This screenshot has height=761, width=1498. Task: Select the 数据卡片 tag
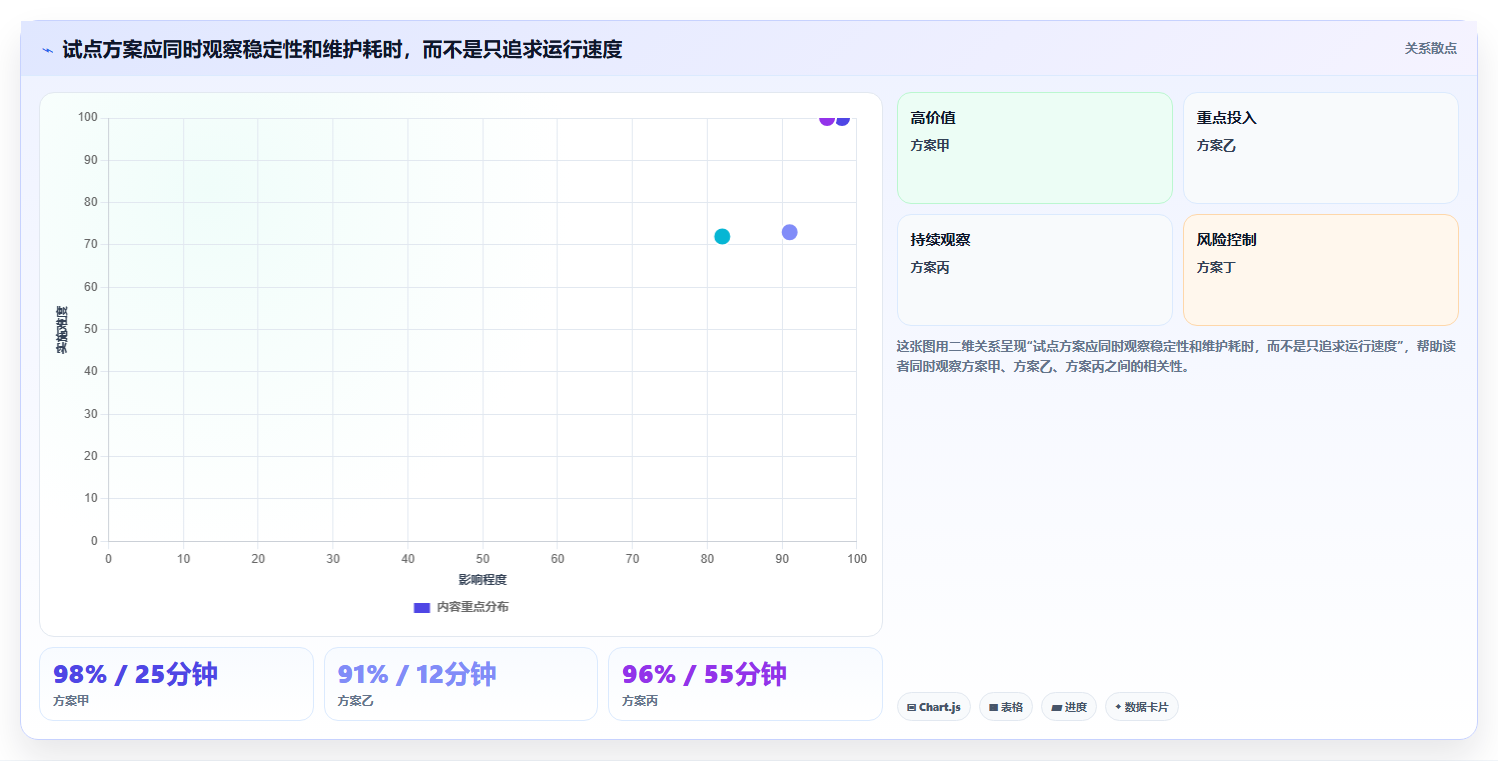point(1141,707)
